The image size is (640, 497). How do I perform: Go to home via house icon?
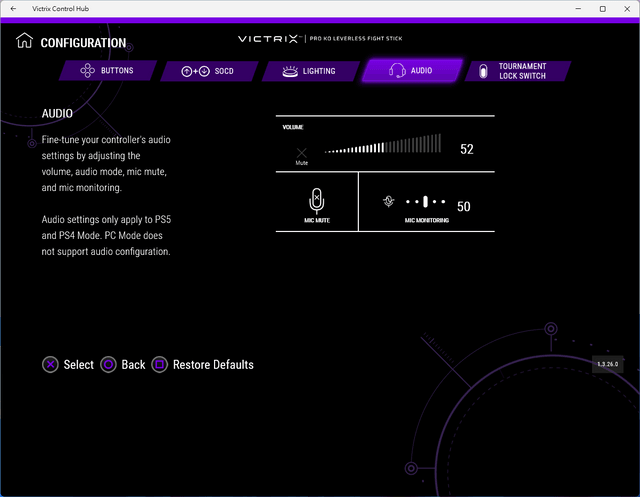tap(24, 40)
